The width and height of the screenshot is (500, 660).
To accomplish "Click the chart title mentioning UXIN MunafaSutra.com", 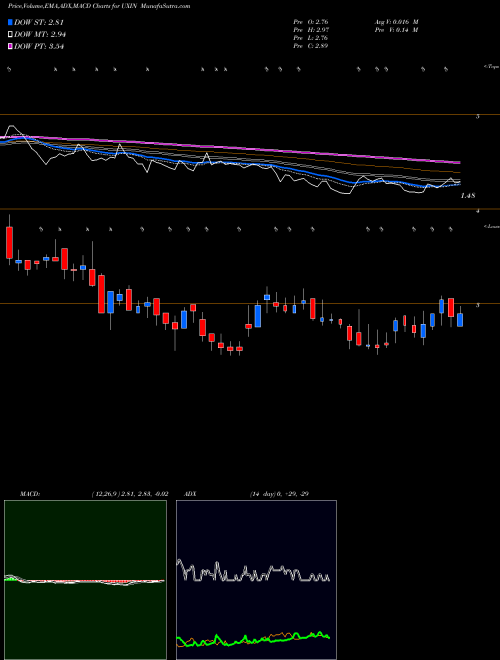I will click(x=99, y=6).
